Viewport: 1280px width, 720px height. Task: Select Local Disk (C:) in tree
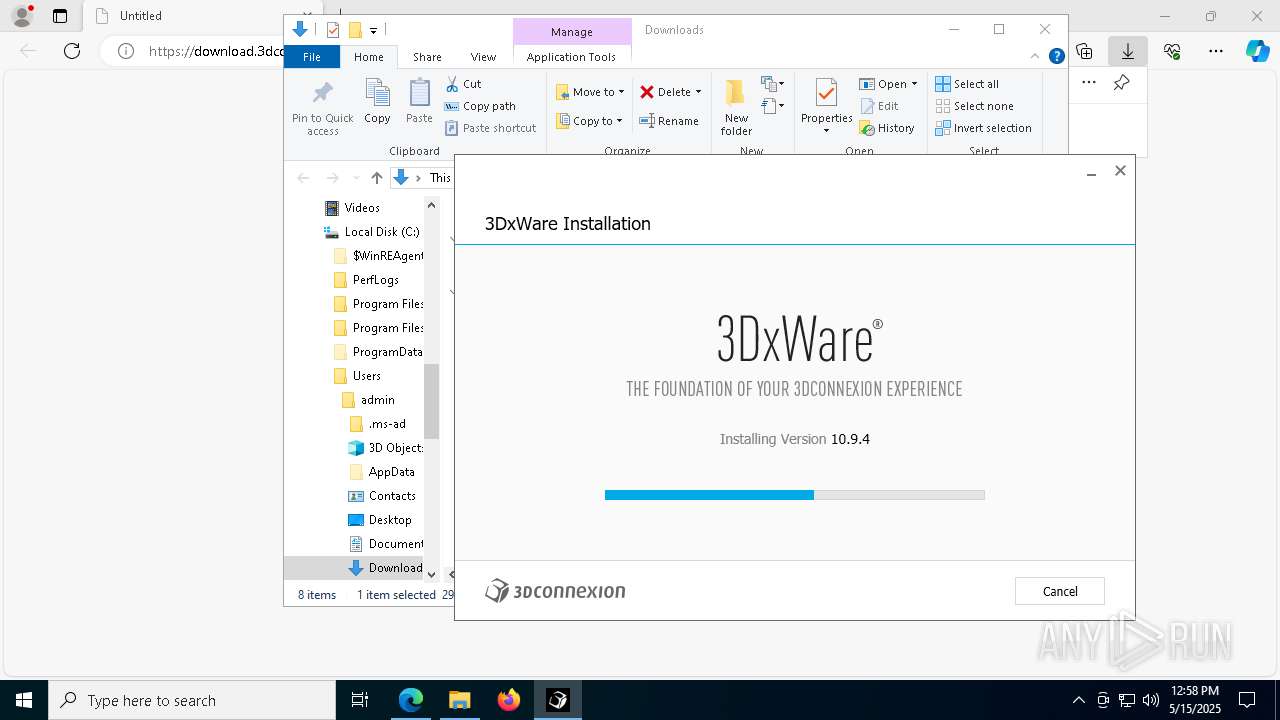[373, 232]
